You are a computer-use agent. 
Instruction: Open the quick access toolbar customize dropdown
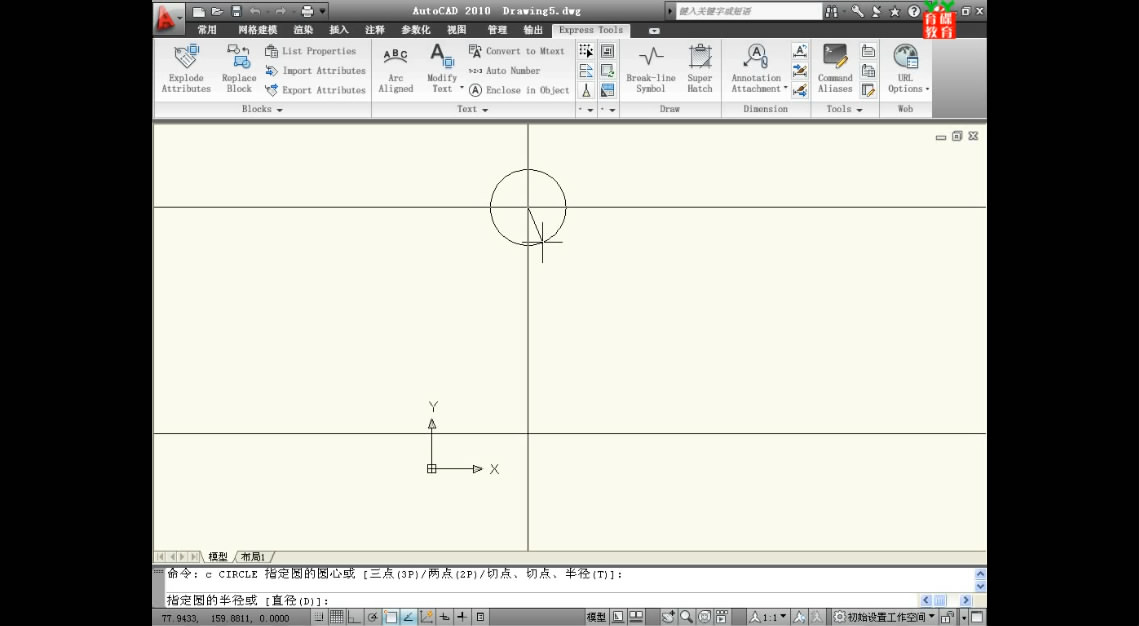click(323, 12)
